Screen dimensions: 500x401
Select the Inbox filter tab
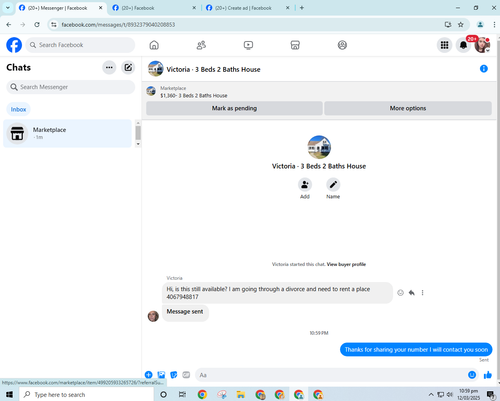click(x=18, y=109)
